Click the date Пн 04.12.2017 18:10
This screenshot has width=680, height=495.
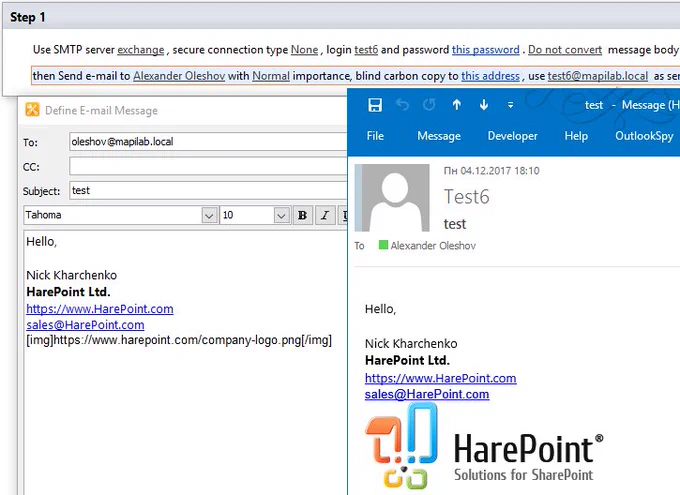click(491, 170)
